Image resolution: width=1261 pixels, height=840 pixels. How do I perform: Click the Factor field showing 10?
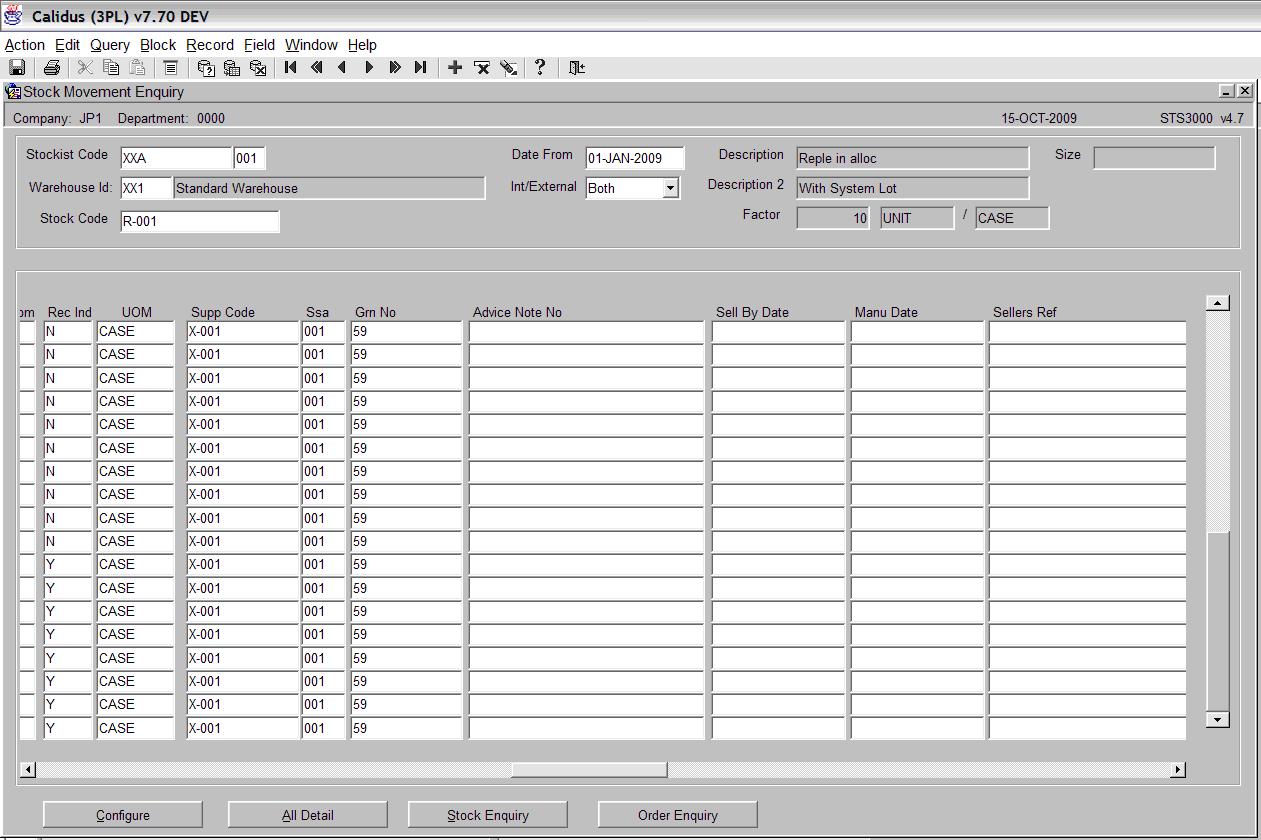833,218
